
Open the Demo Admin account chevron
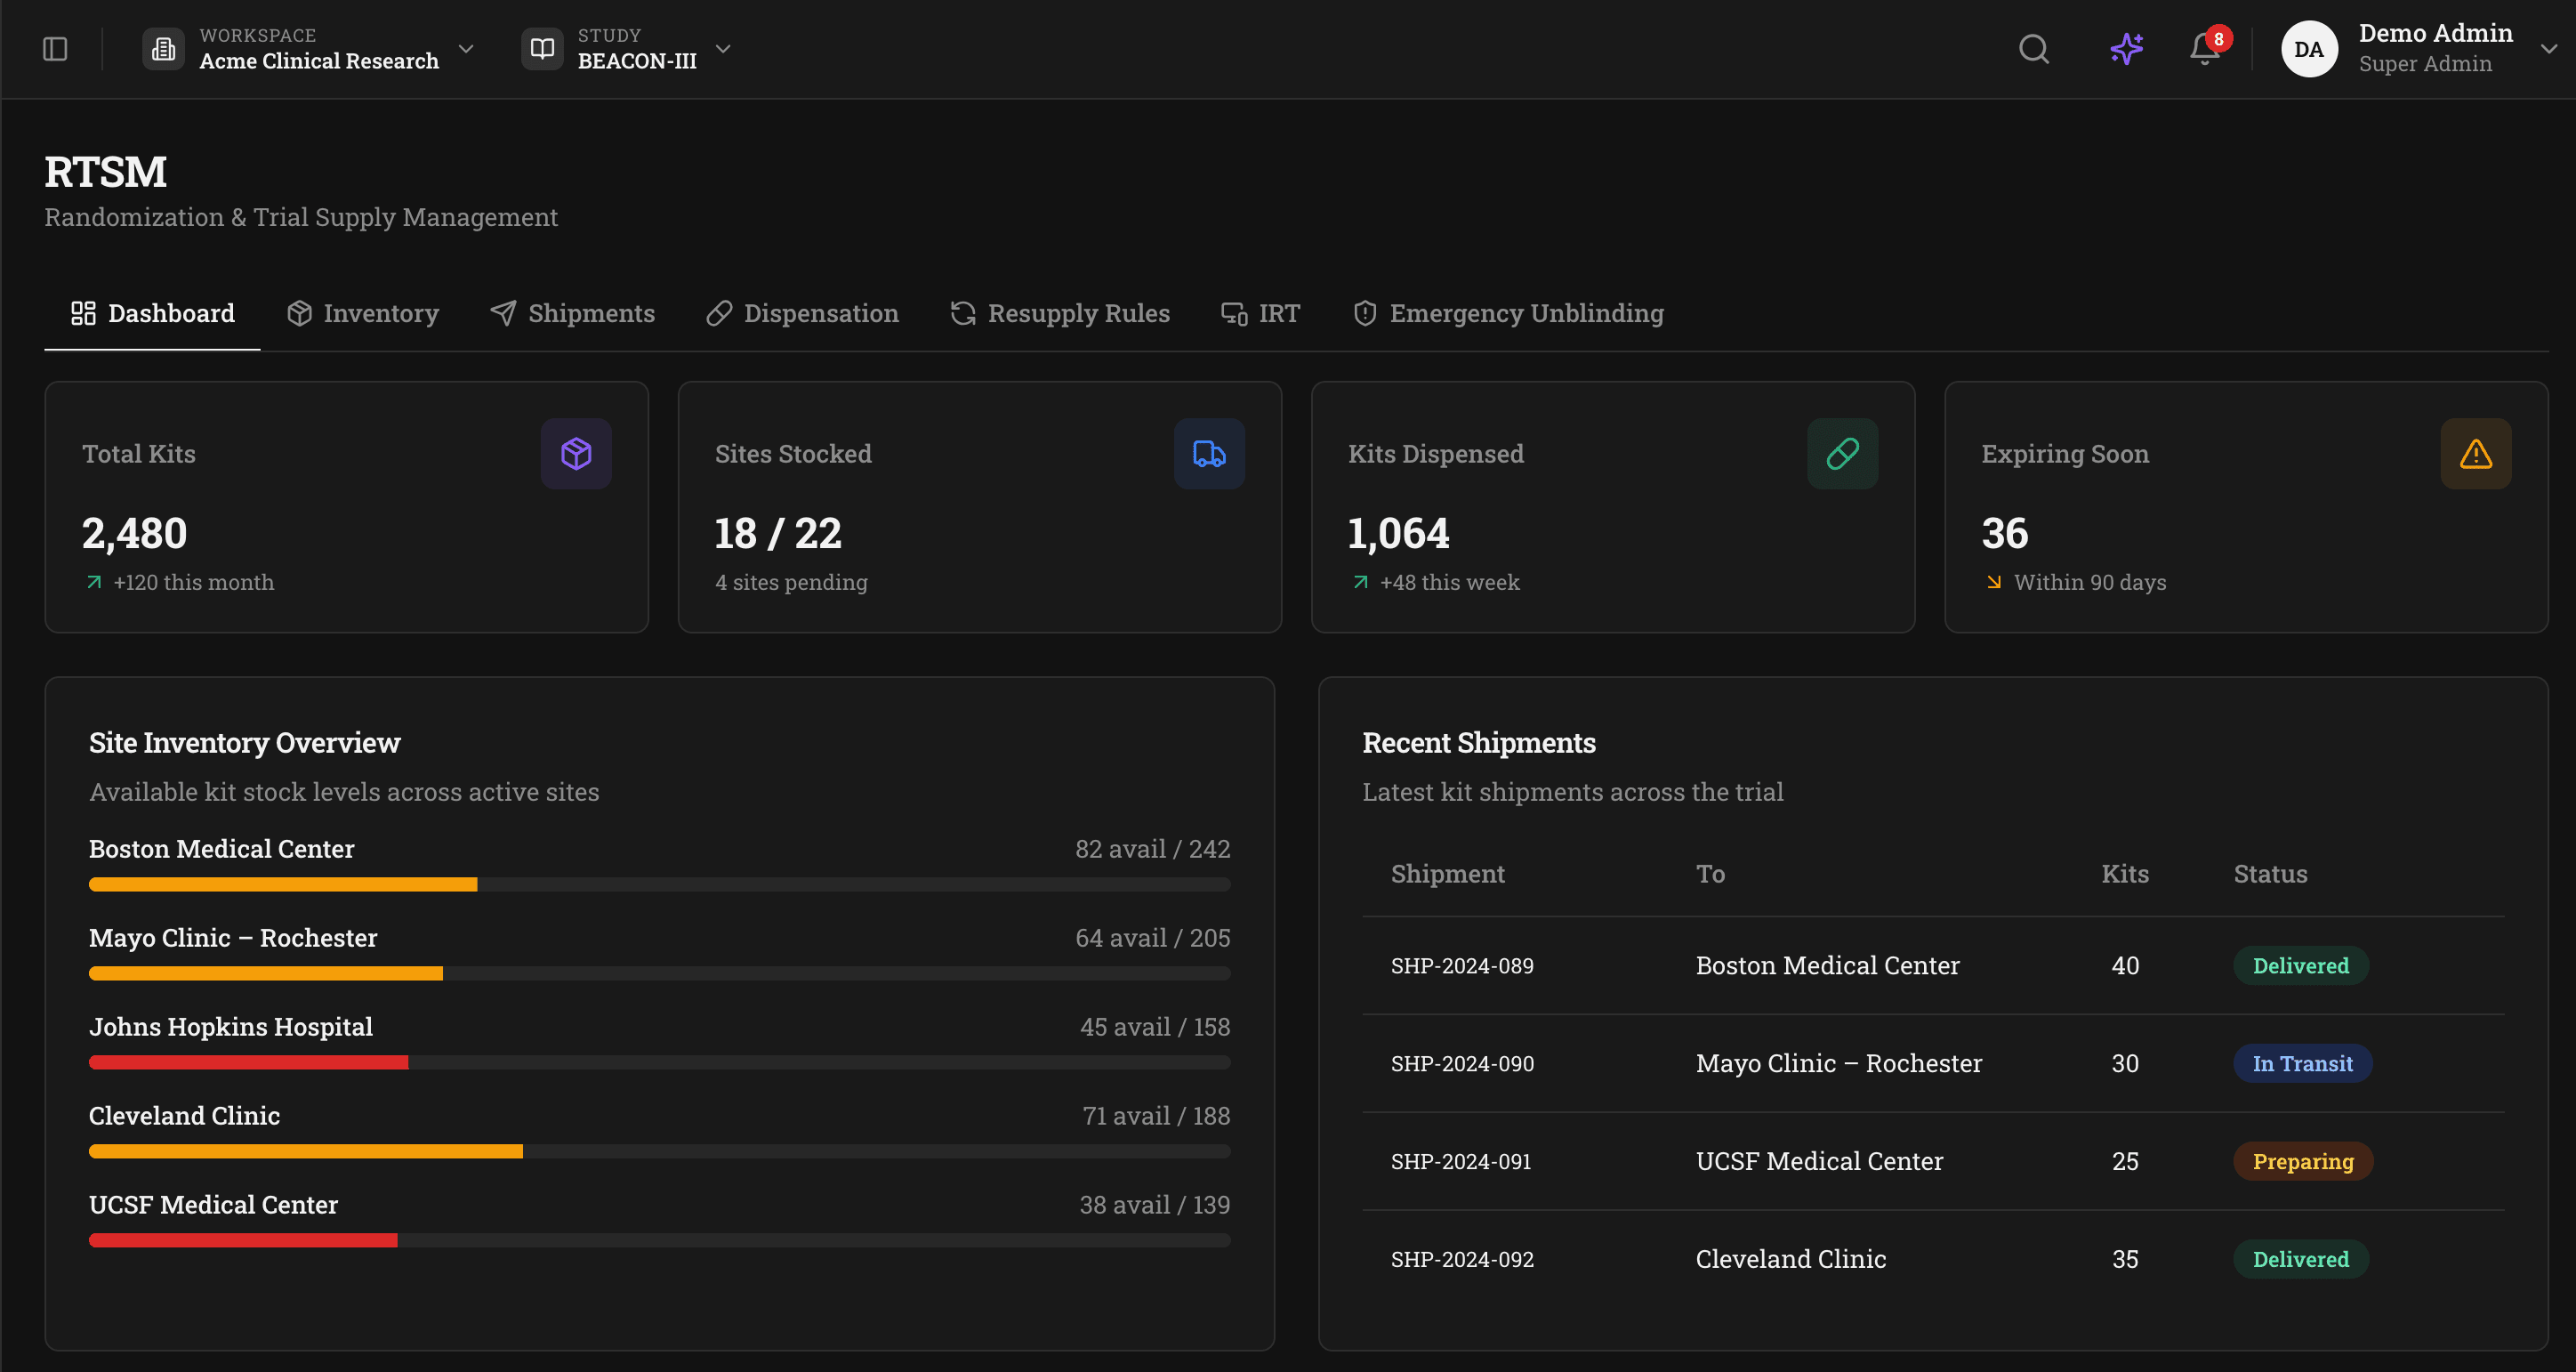(2549, 49)
